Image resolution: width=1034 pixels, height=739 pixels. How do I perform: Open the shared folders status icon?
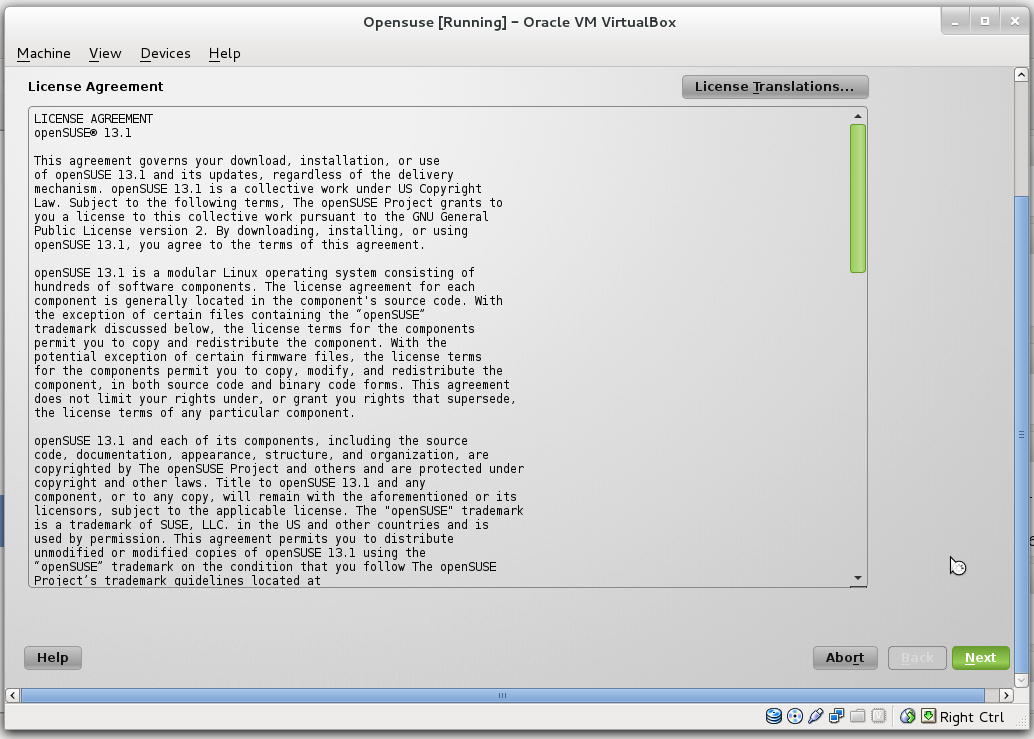click(857, 716)
